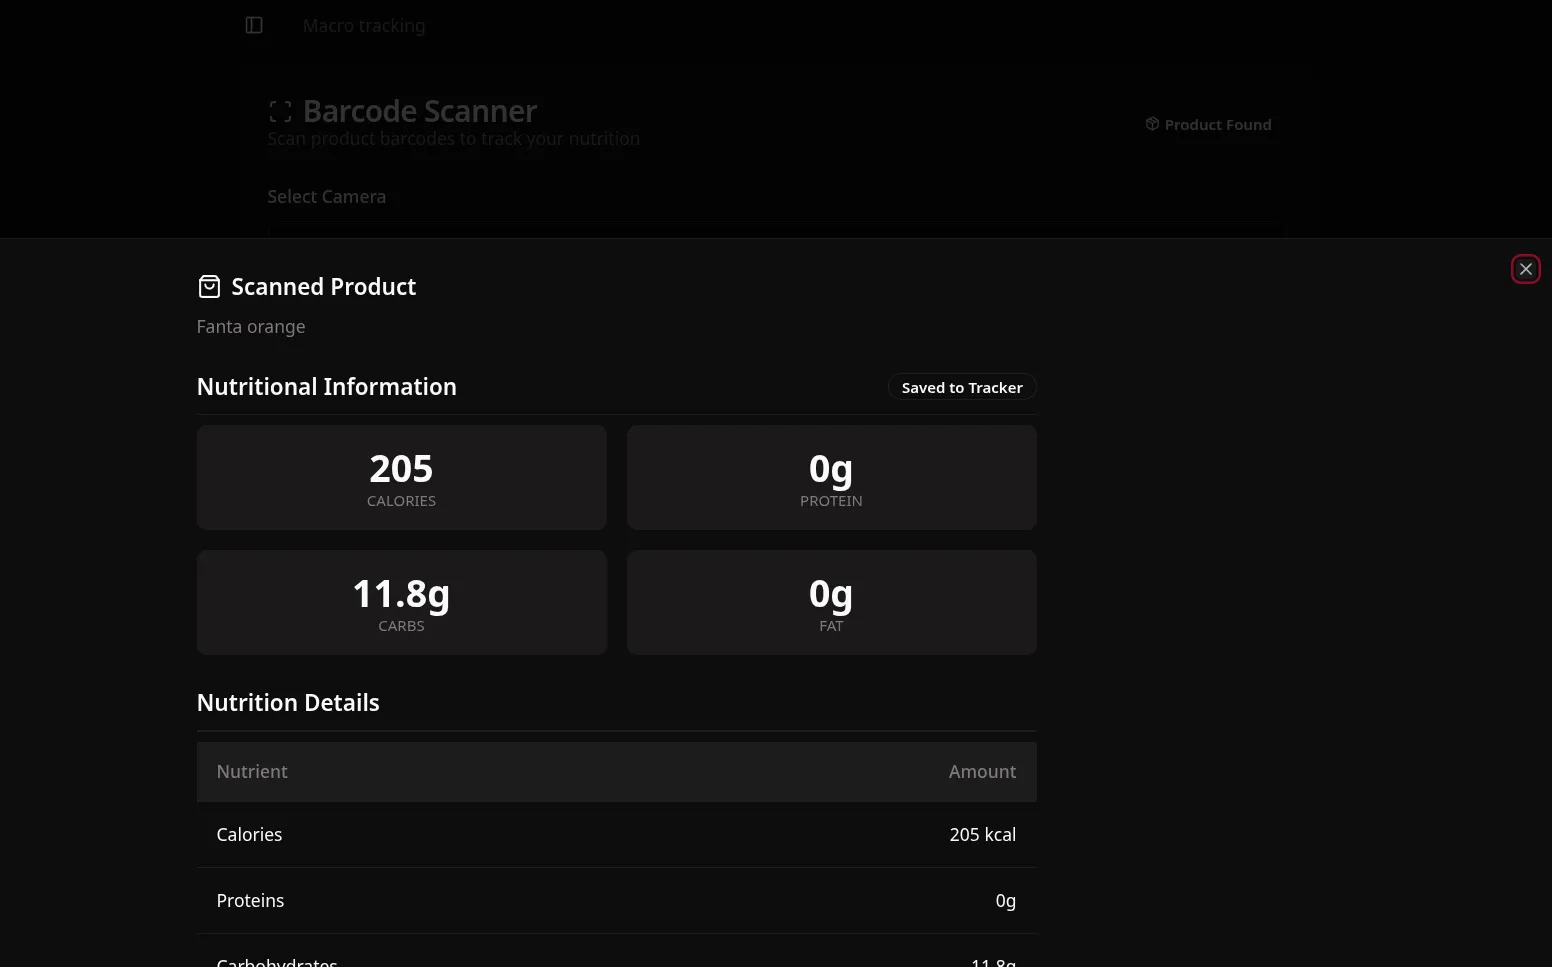The image size is (1552, 967).
Task: Click the Macro tracking title
Action: coord(363,25)
